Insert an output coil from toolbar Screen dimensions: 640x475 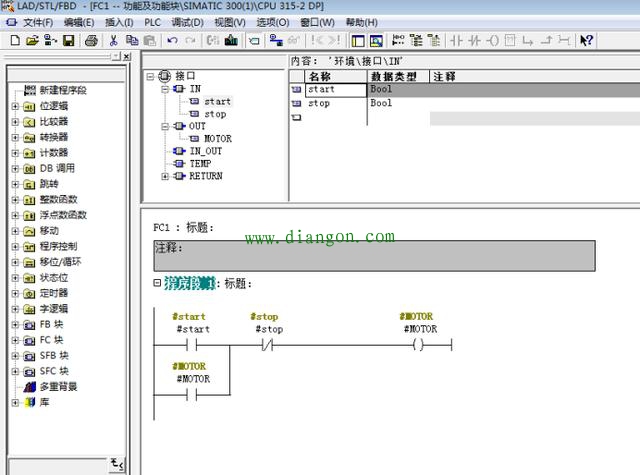click(x=492, y=41)
